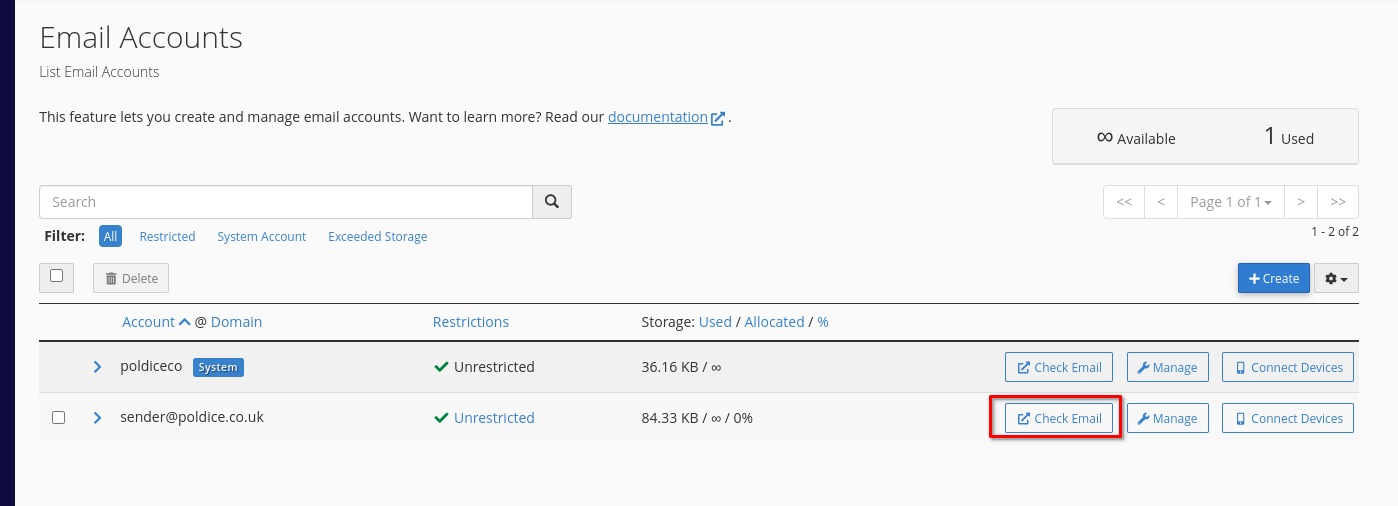
Task: Toggle the select-all checkbox above the table
Action: tap(56, 276)
